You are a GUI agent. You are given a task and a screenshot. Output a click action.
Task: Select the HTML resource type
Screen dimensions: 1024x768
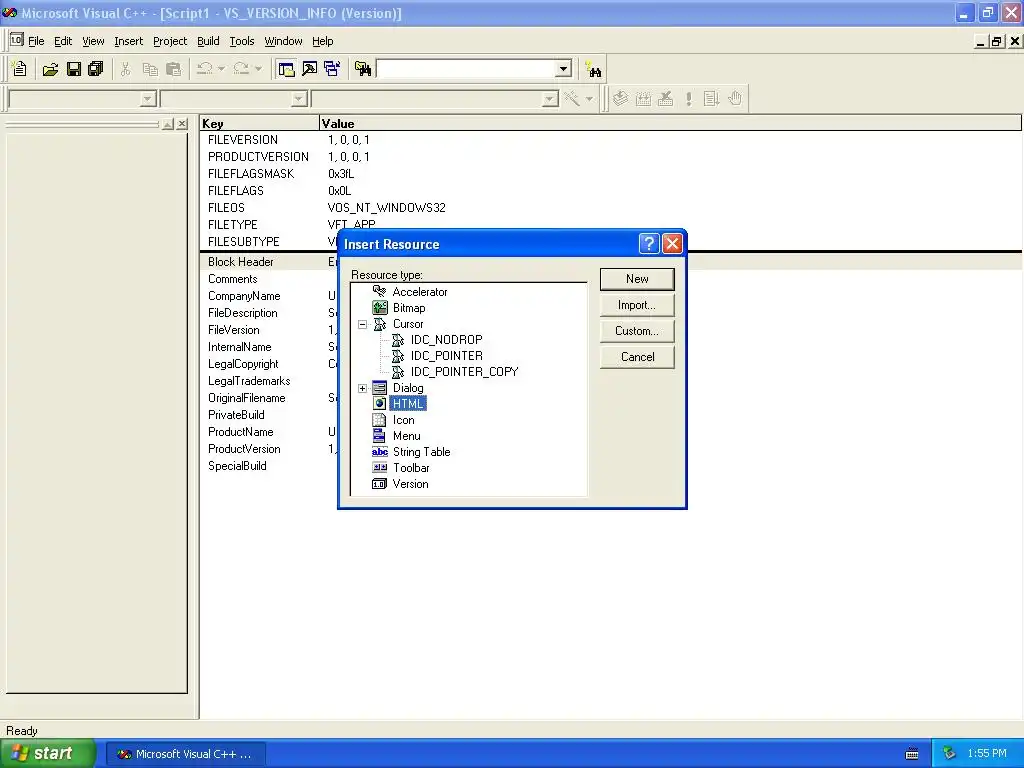pyautogui.click(x=408, y=404)
